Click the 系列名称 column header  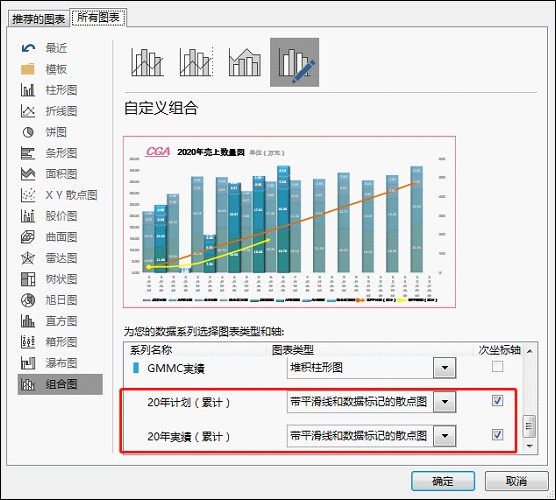click(151, 350)
